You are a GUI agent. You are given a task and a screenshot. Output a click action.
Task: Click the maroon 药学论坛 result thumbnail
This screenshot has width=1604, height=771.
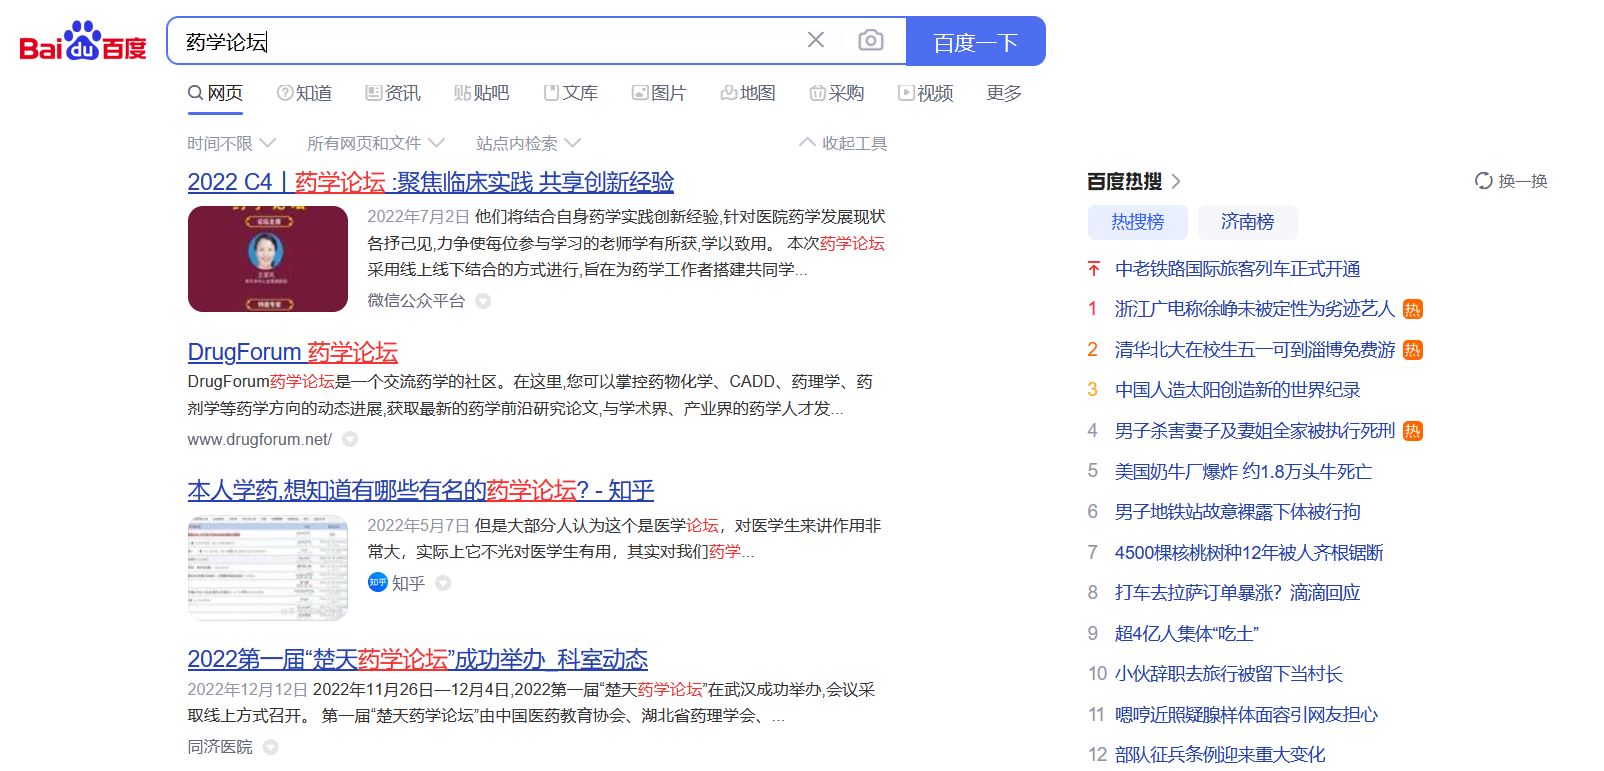point(267,259)
